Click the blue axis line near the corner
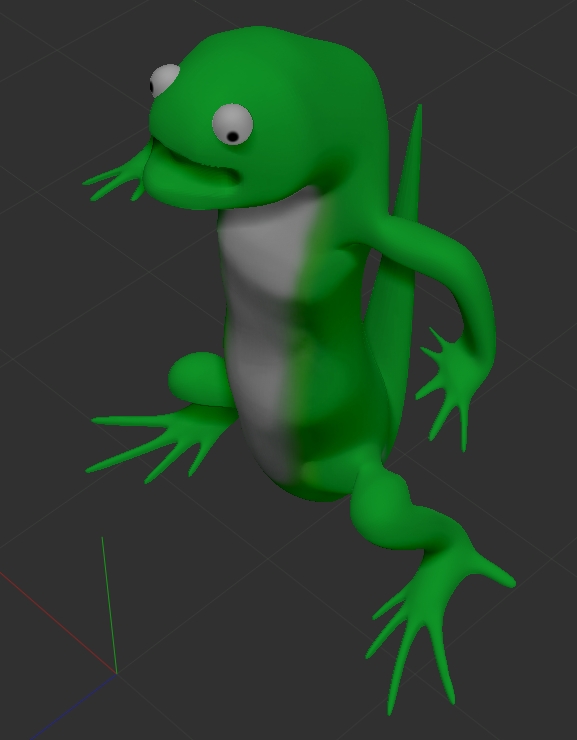Image resolution: width=577 pixels, height=740 pixels. pos(73,706)
